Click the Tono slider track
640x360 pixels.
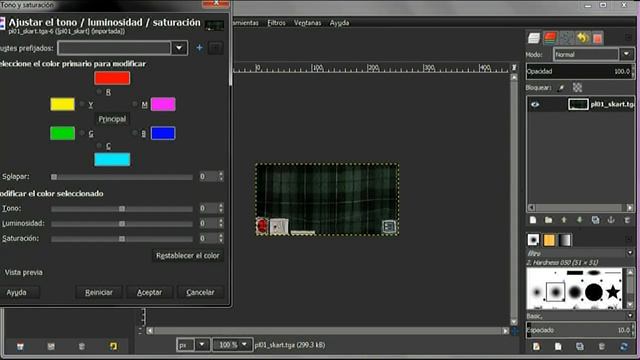pos(122,209)
